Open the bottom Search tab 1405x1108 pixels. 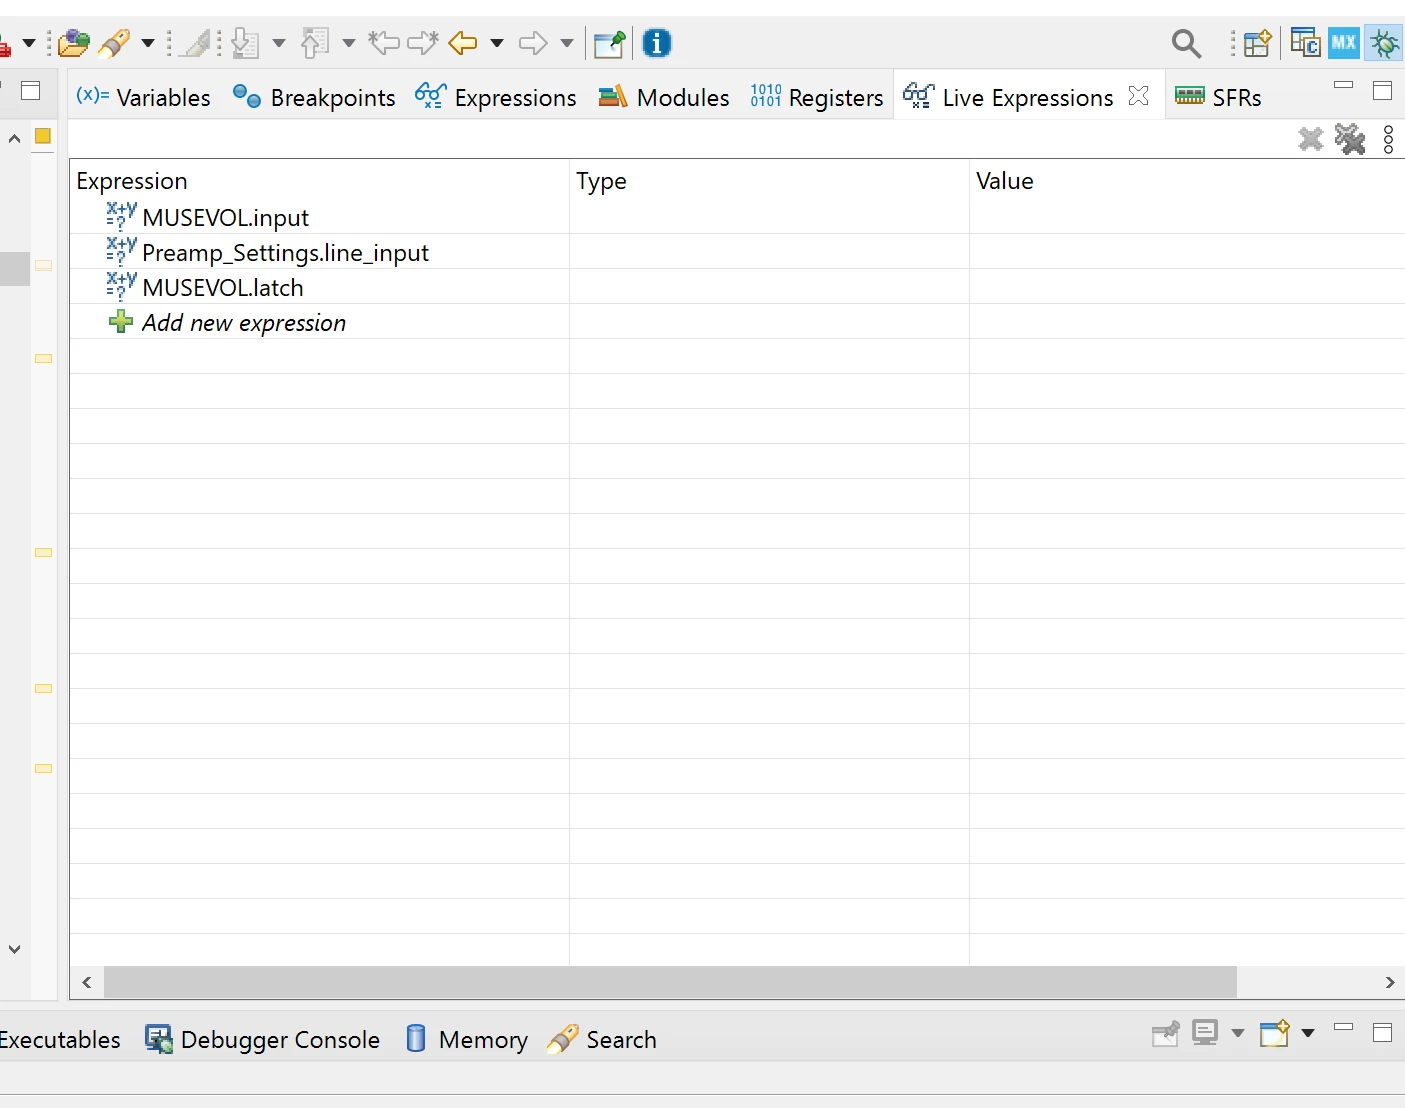(x=602, y=1039)
